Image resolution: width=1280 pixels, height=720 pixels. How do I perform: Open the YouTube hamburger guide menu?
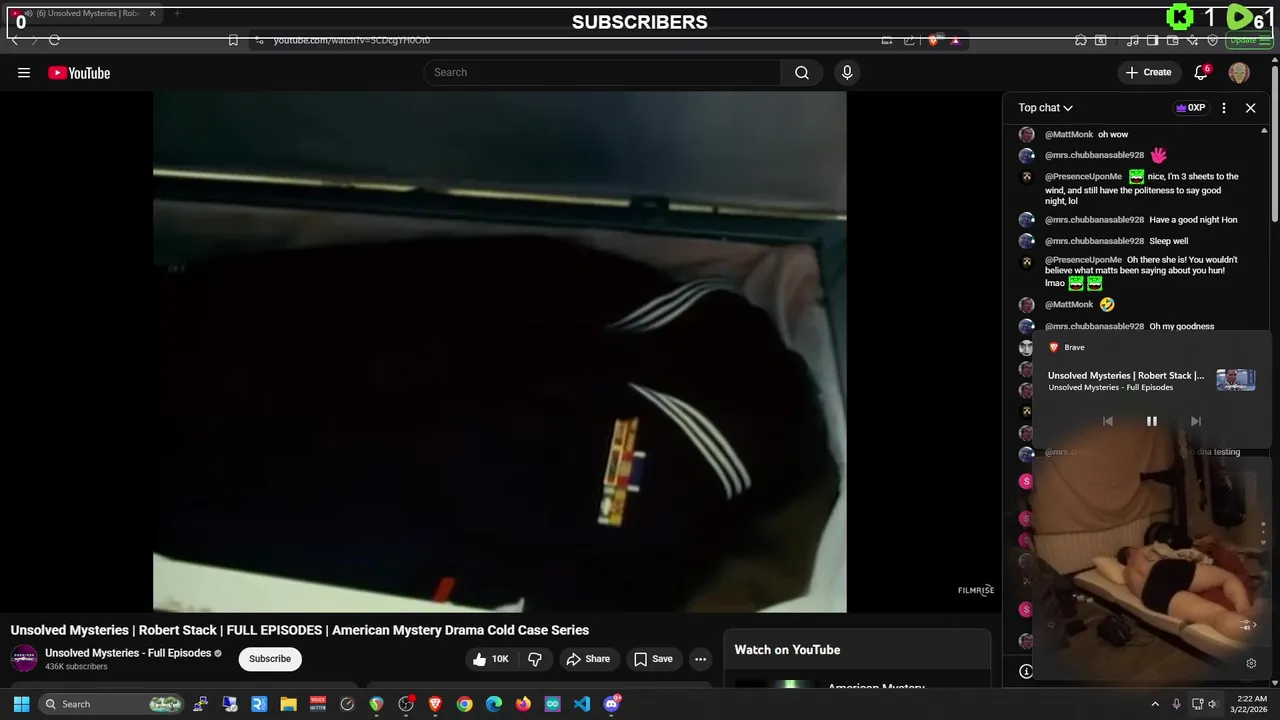[x=24, y=72]
